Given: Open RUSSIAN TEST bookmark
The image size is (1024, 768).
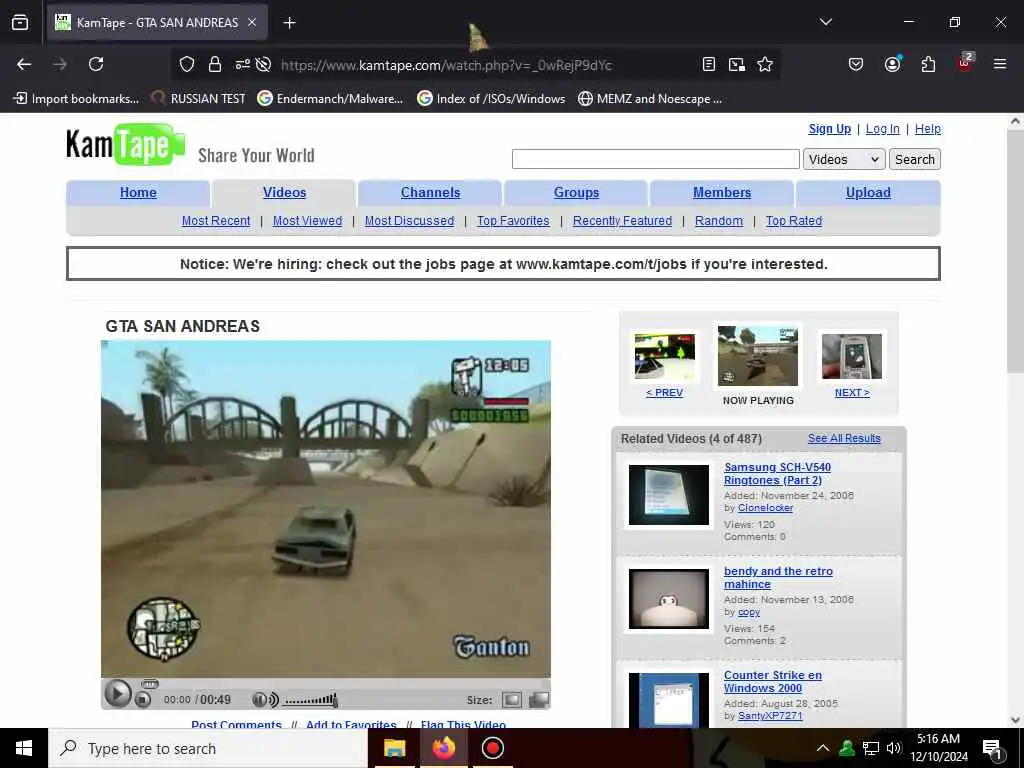Looking at the screenshot, I should coord(199,99).
